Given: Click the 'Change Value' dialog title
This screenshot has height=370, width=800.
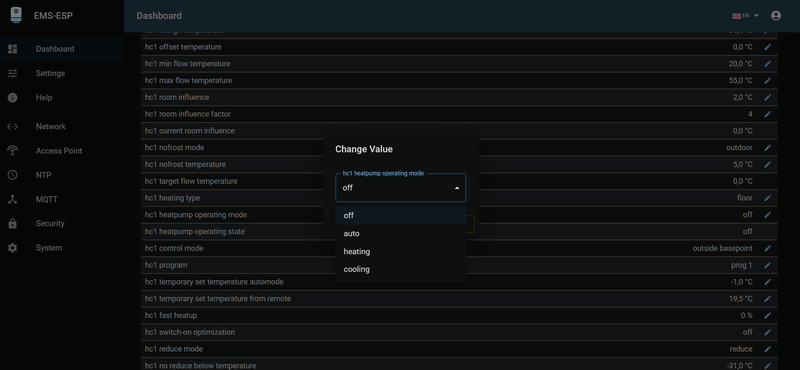Looking at the screenshot, I should tap(364, 150).
